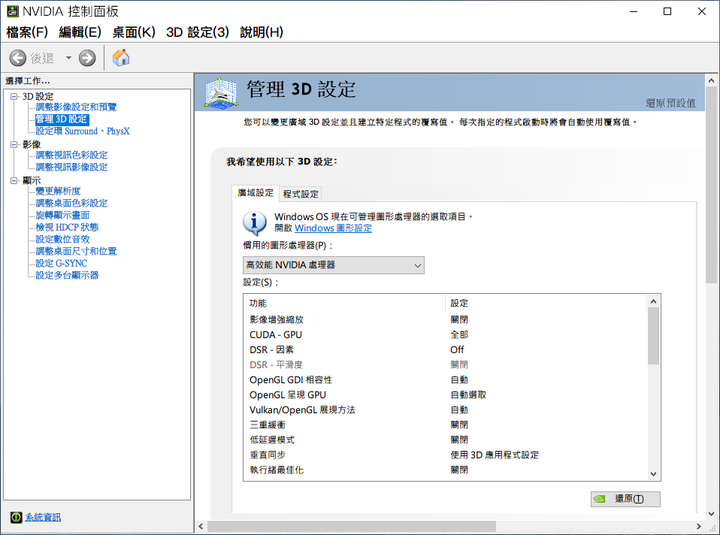Open 變更解析度 page

click(58, 191)
